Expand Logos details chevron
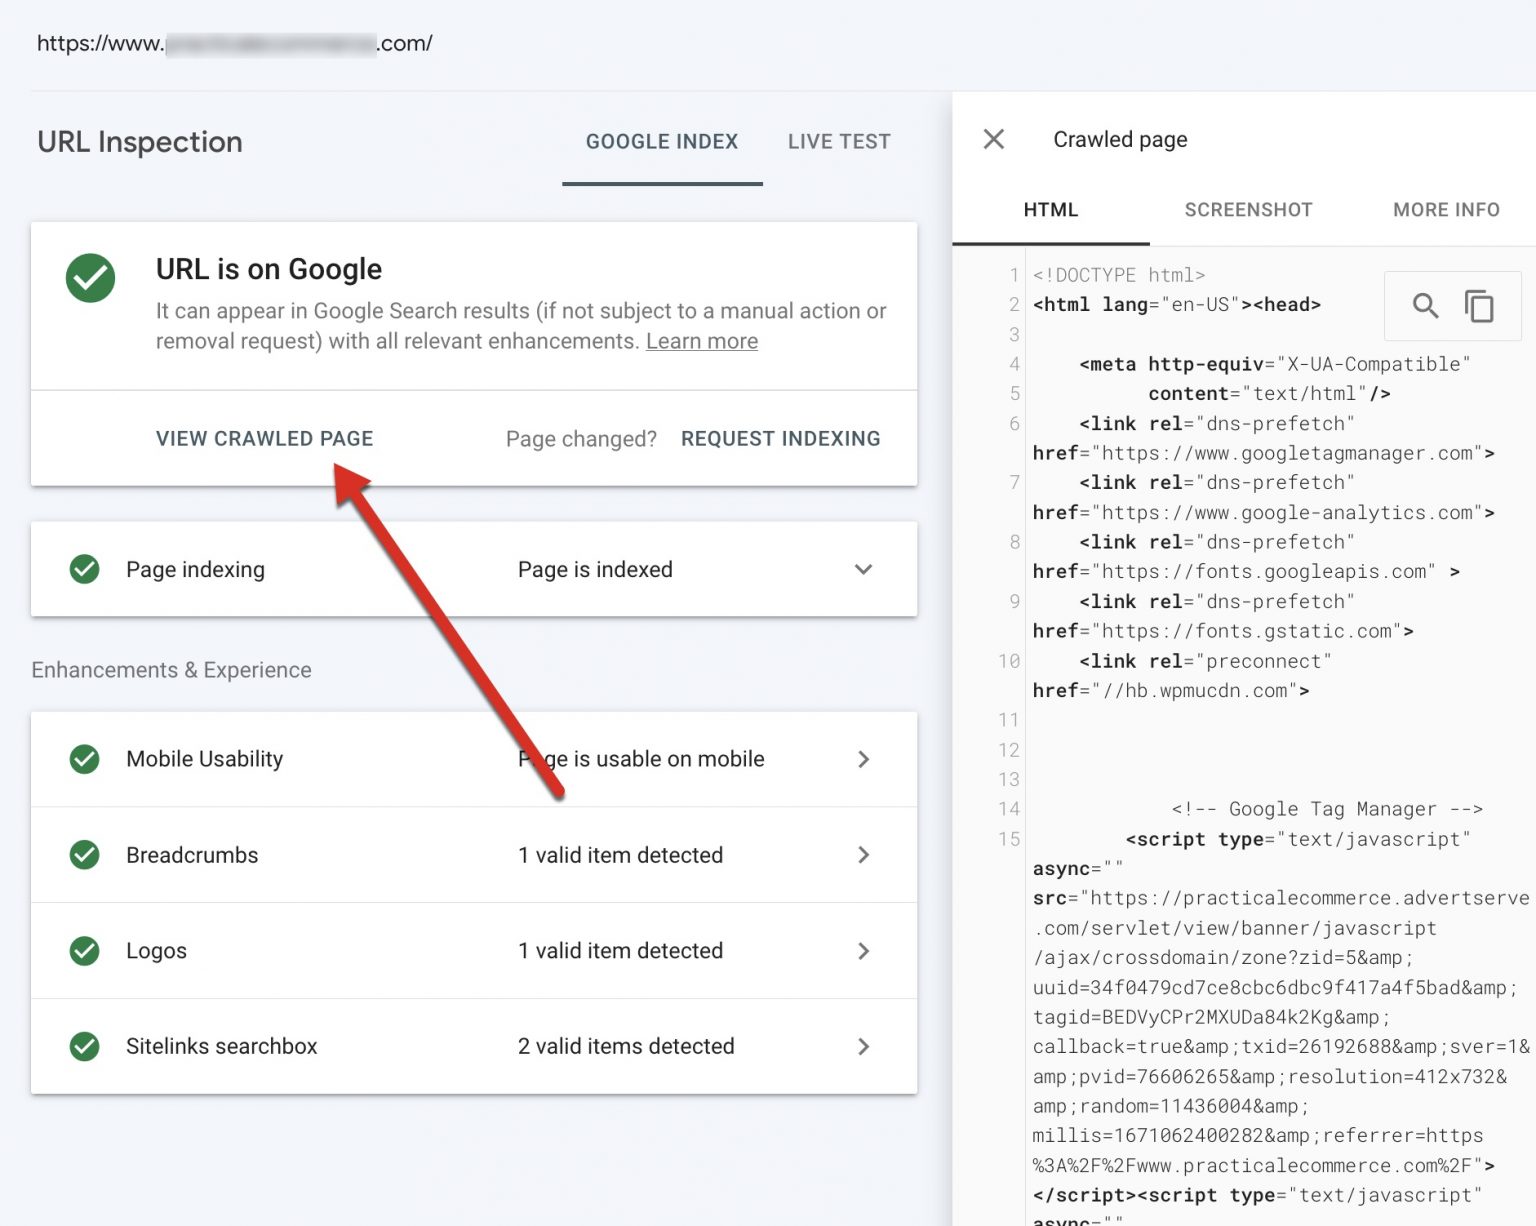Image resolution: width=1536 pixels, height=1226 pixels. coord(863,951)
